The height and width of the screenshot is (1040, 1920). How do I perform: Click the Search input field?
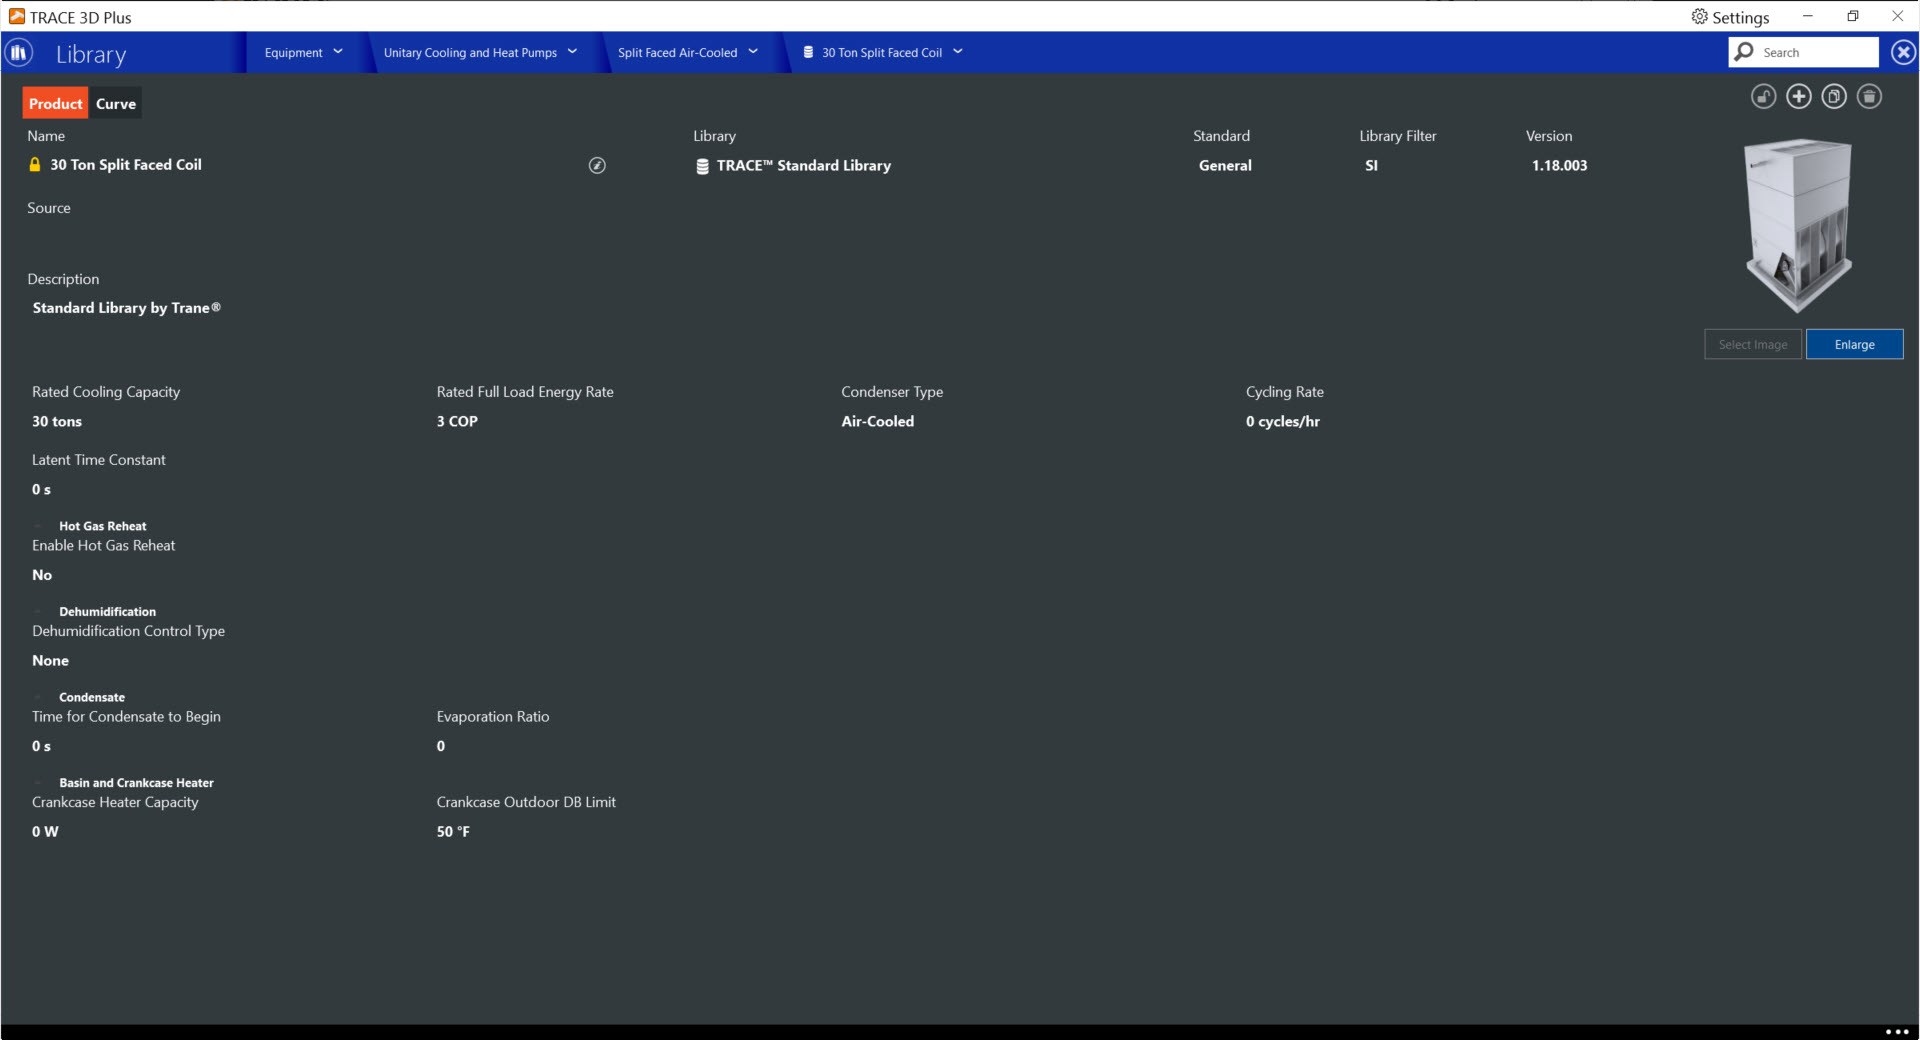pos(1815,53)
